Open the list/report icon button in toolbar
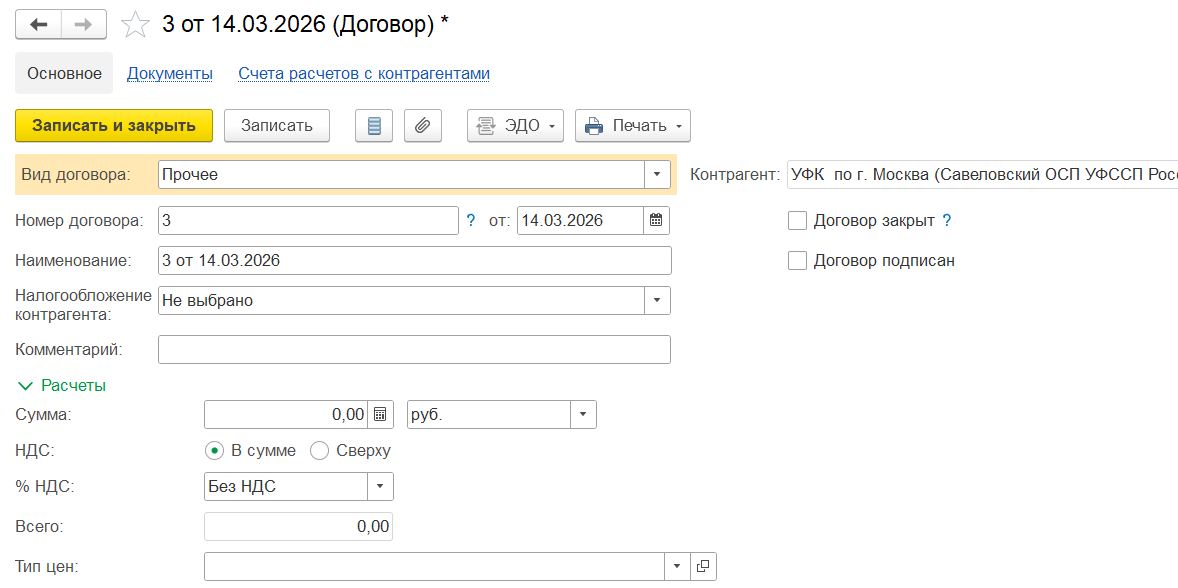Screen dimensions: 1178x588 (375, 126)
